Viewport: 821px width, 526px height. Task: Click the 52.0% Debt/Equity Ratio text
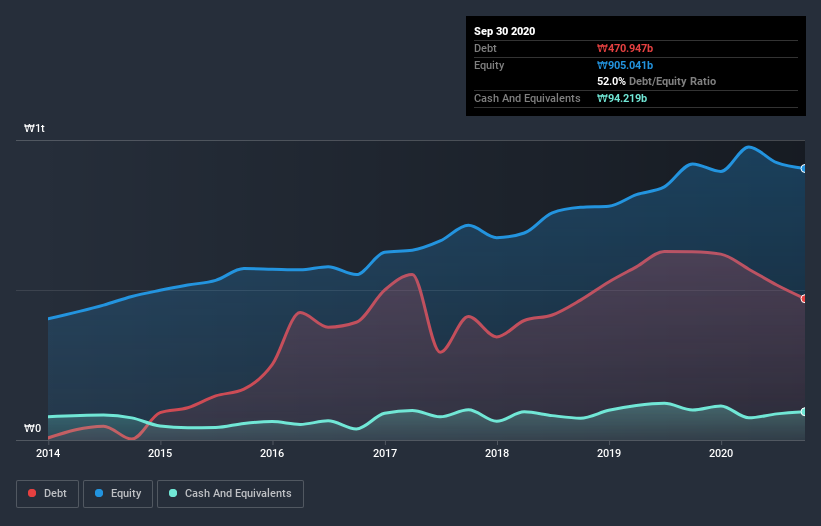click(656, 81)
